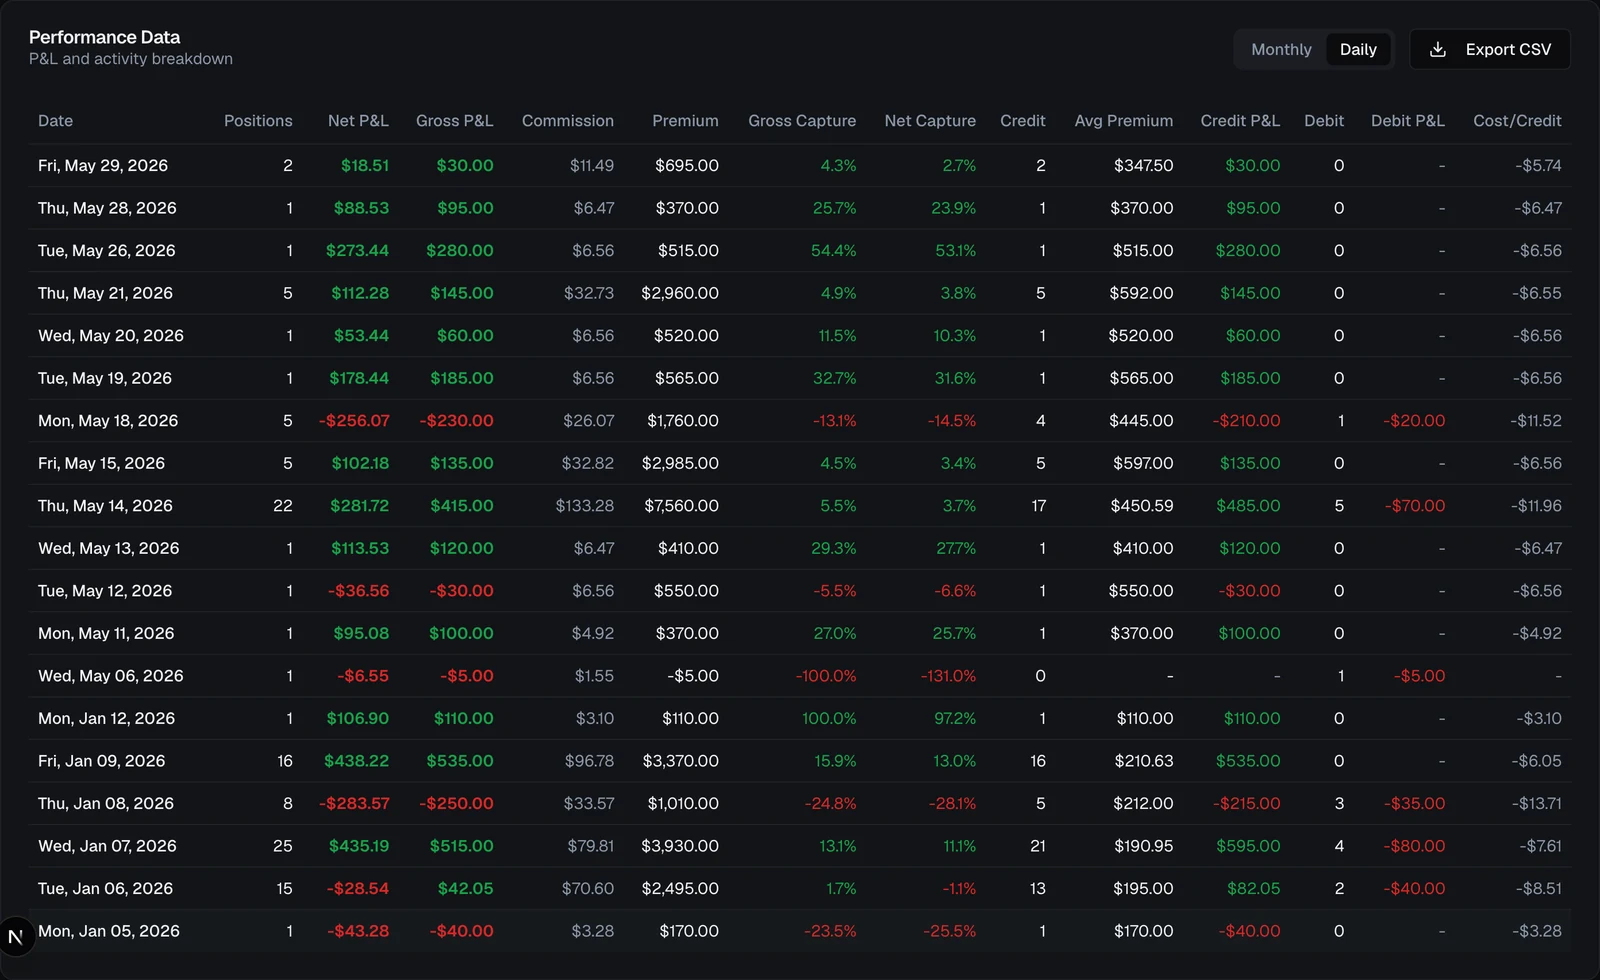Click the -$256.07 Net P&L value

click(354, 421)
